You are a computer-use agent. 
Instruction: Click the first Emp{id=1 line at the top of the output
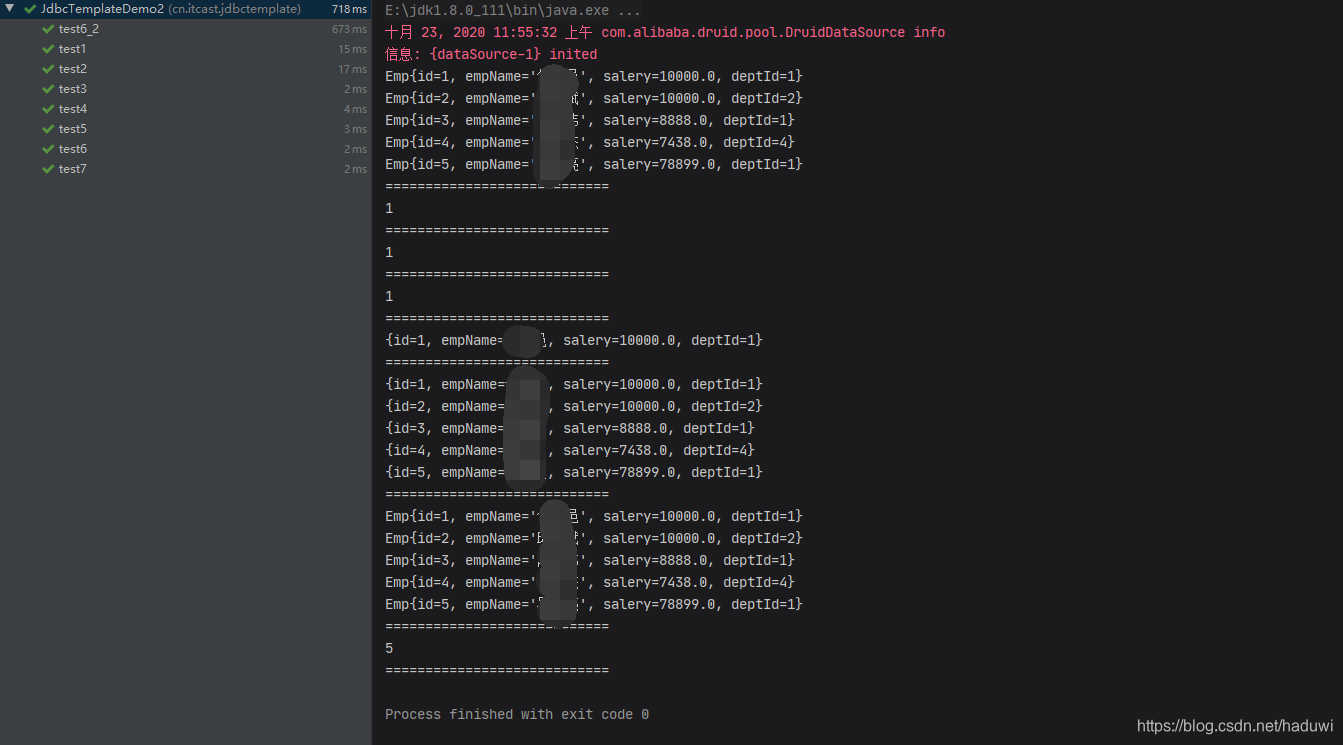pos(594,76)
